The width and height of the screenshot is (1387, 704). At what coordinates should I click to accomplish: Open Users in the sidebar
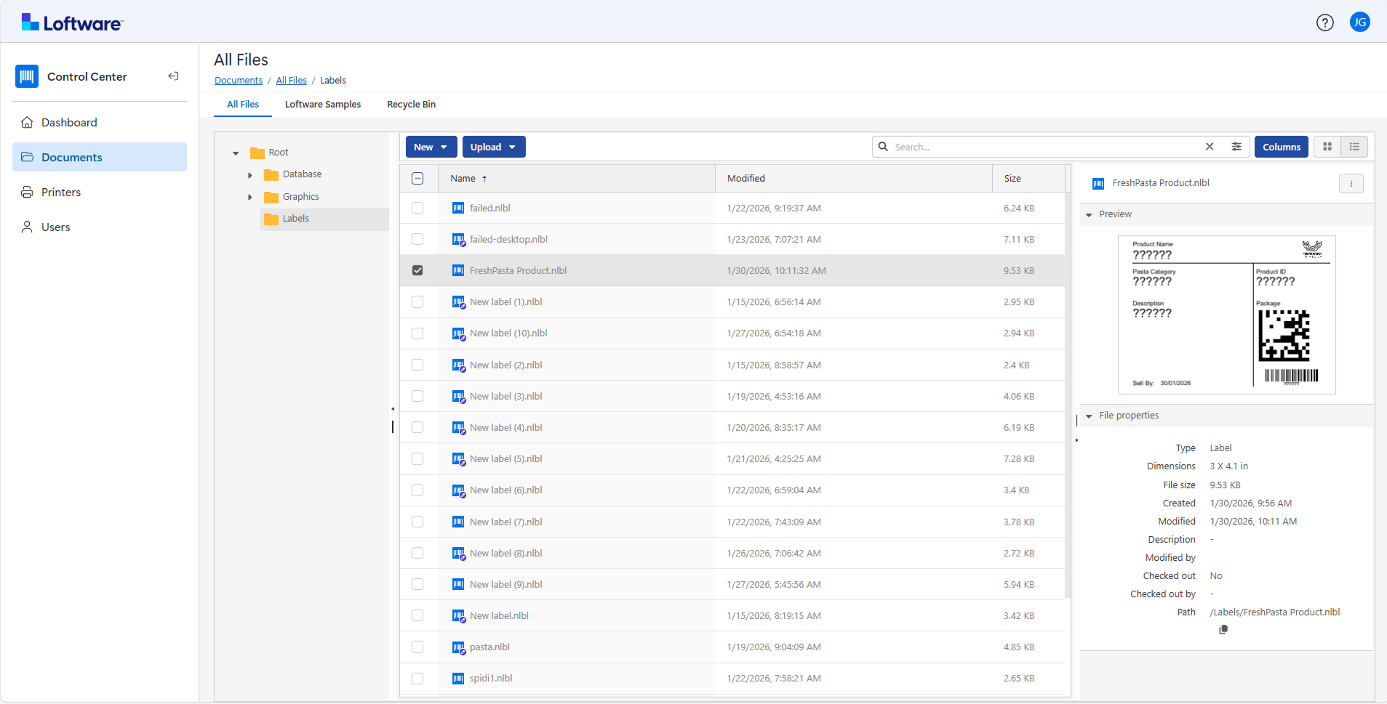coord(99,227)
